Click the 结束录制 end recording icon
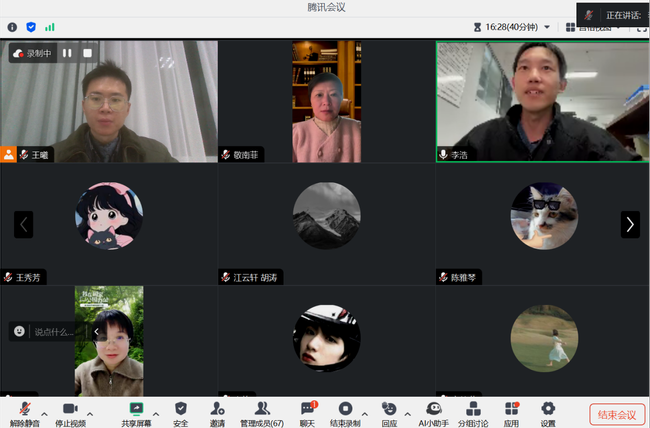The height and width of the screenshot is (428, 650). tap(345, 410)
